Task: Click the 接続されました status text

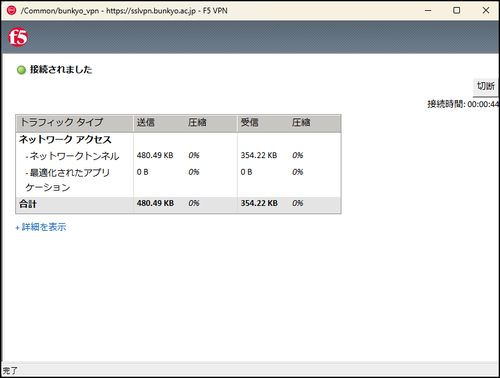Action: (x=61, y=70)
